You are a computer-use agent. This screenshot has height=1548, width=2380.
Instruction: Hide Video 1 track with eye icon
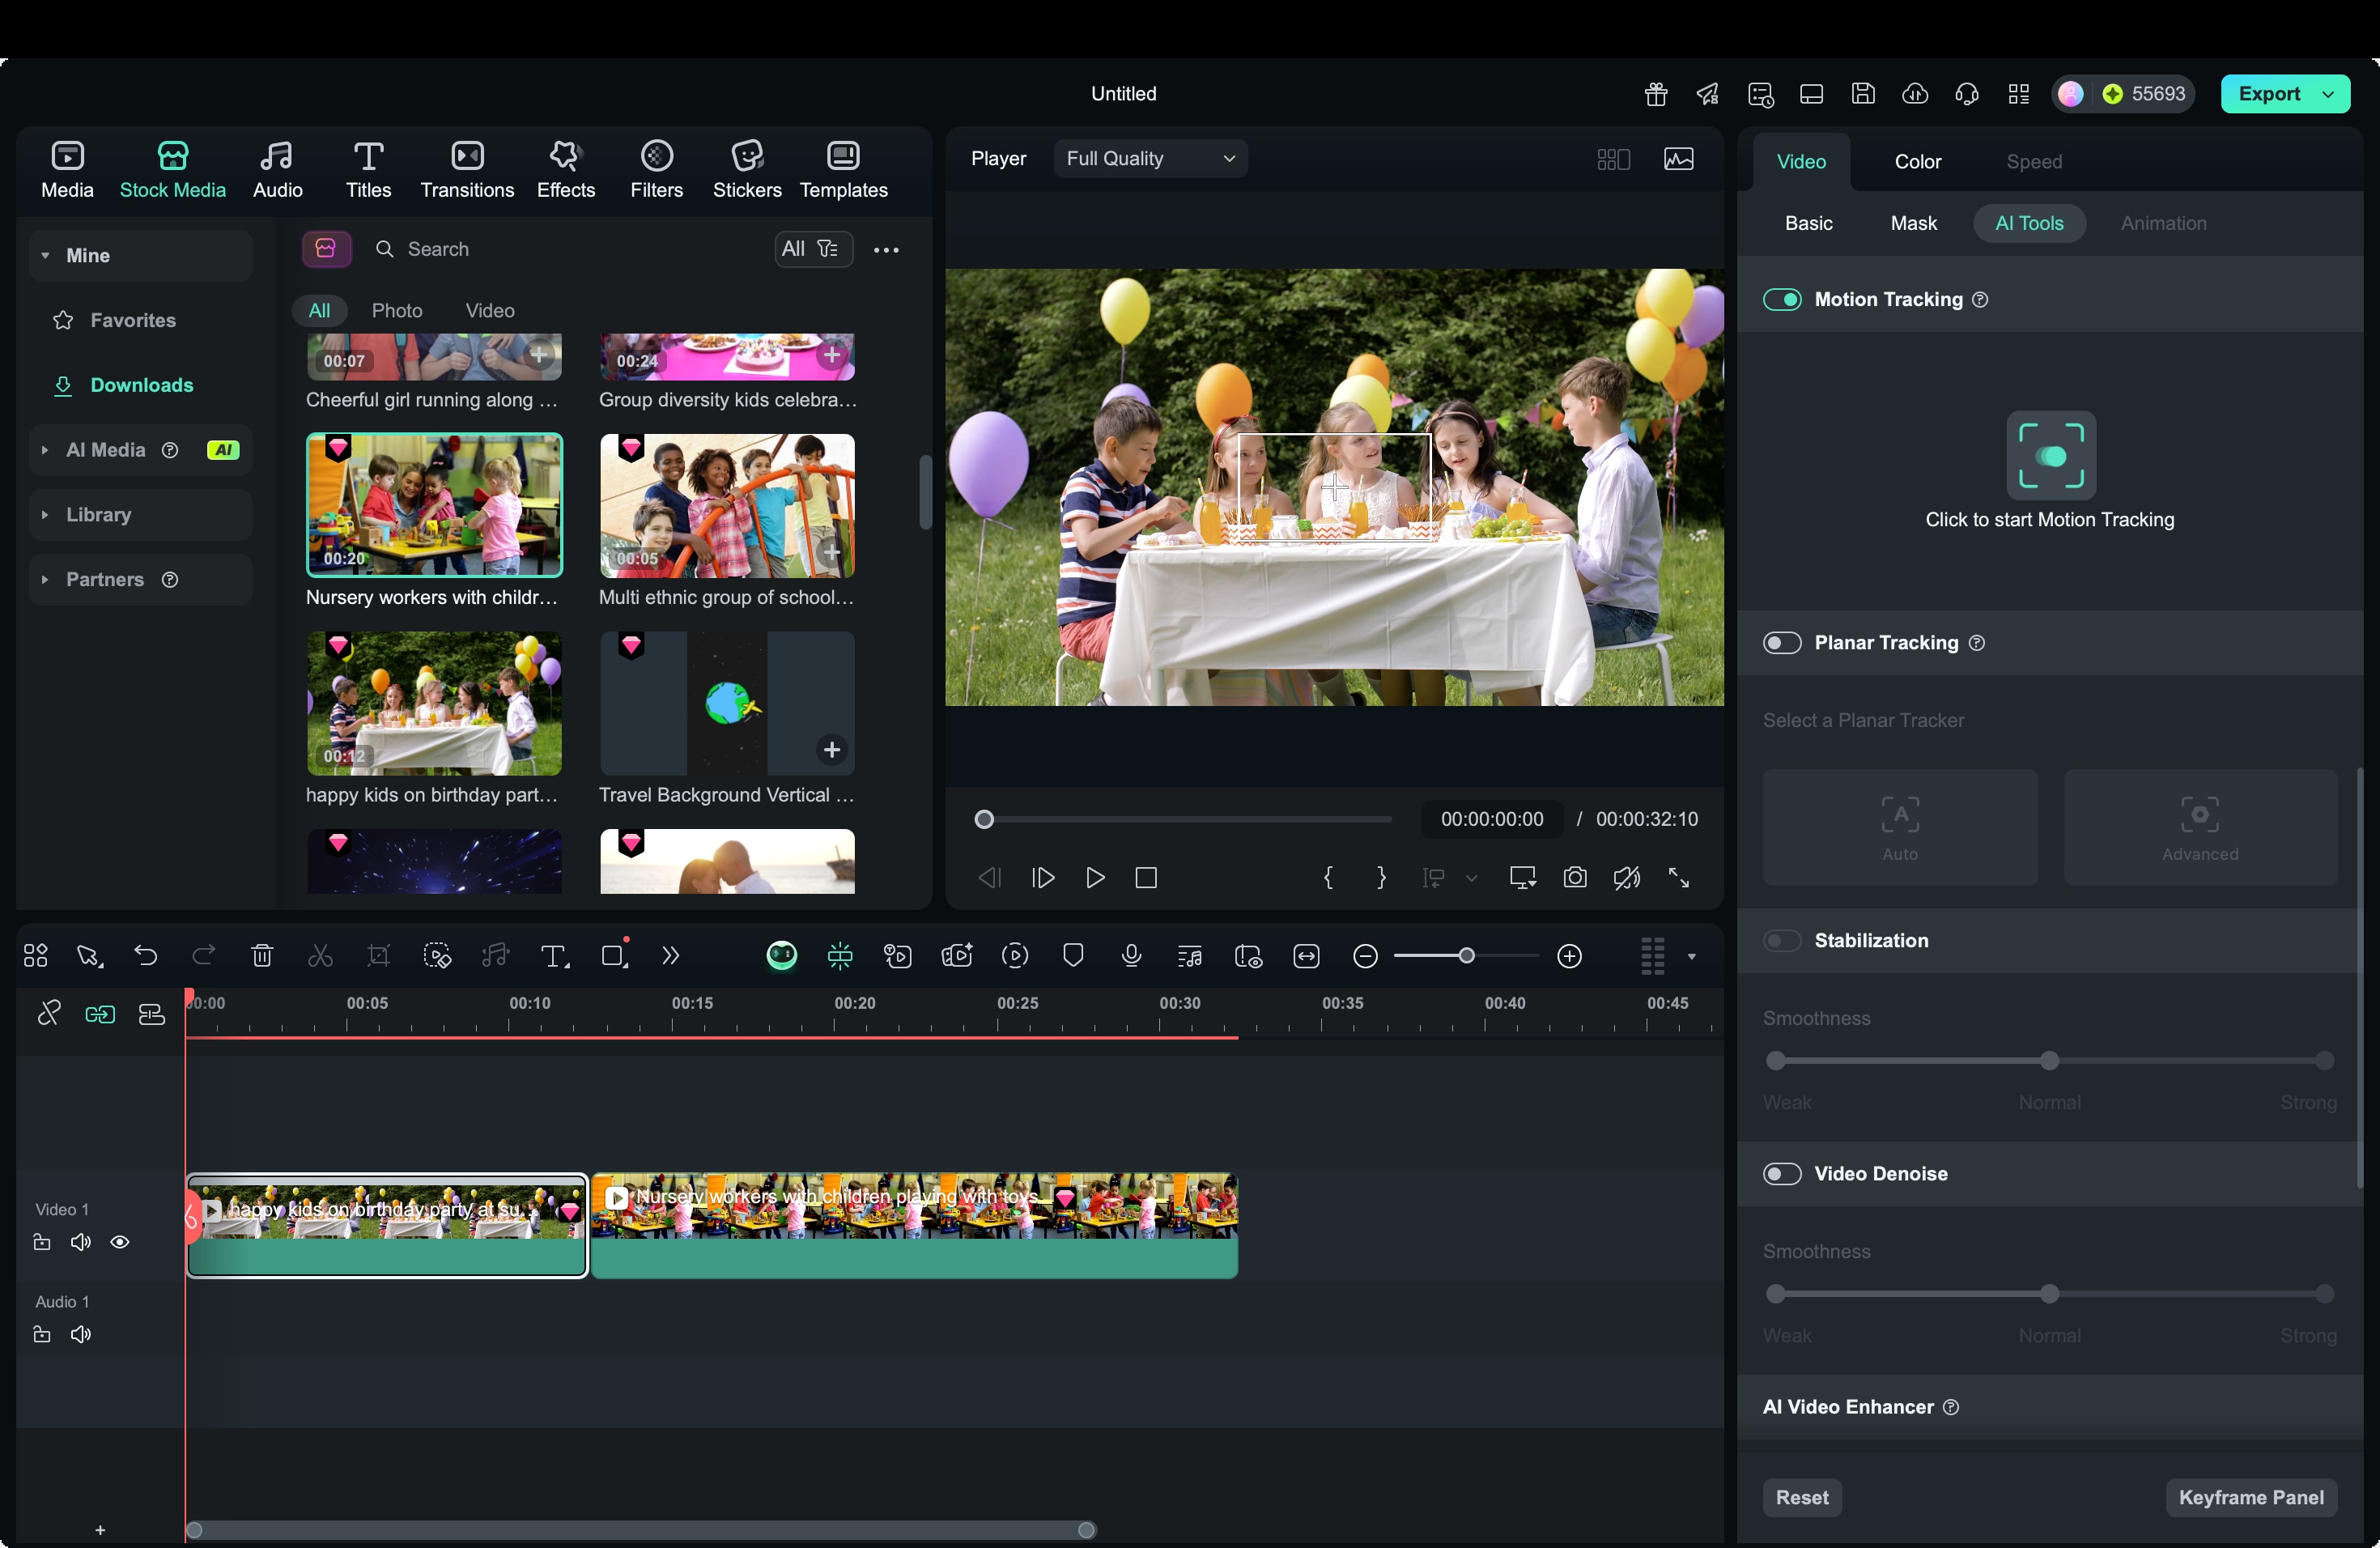point(120,1243)
